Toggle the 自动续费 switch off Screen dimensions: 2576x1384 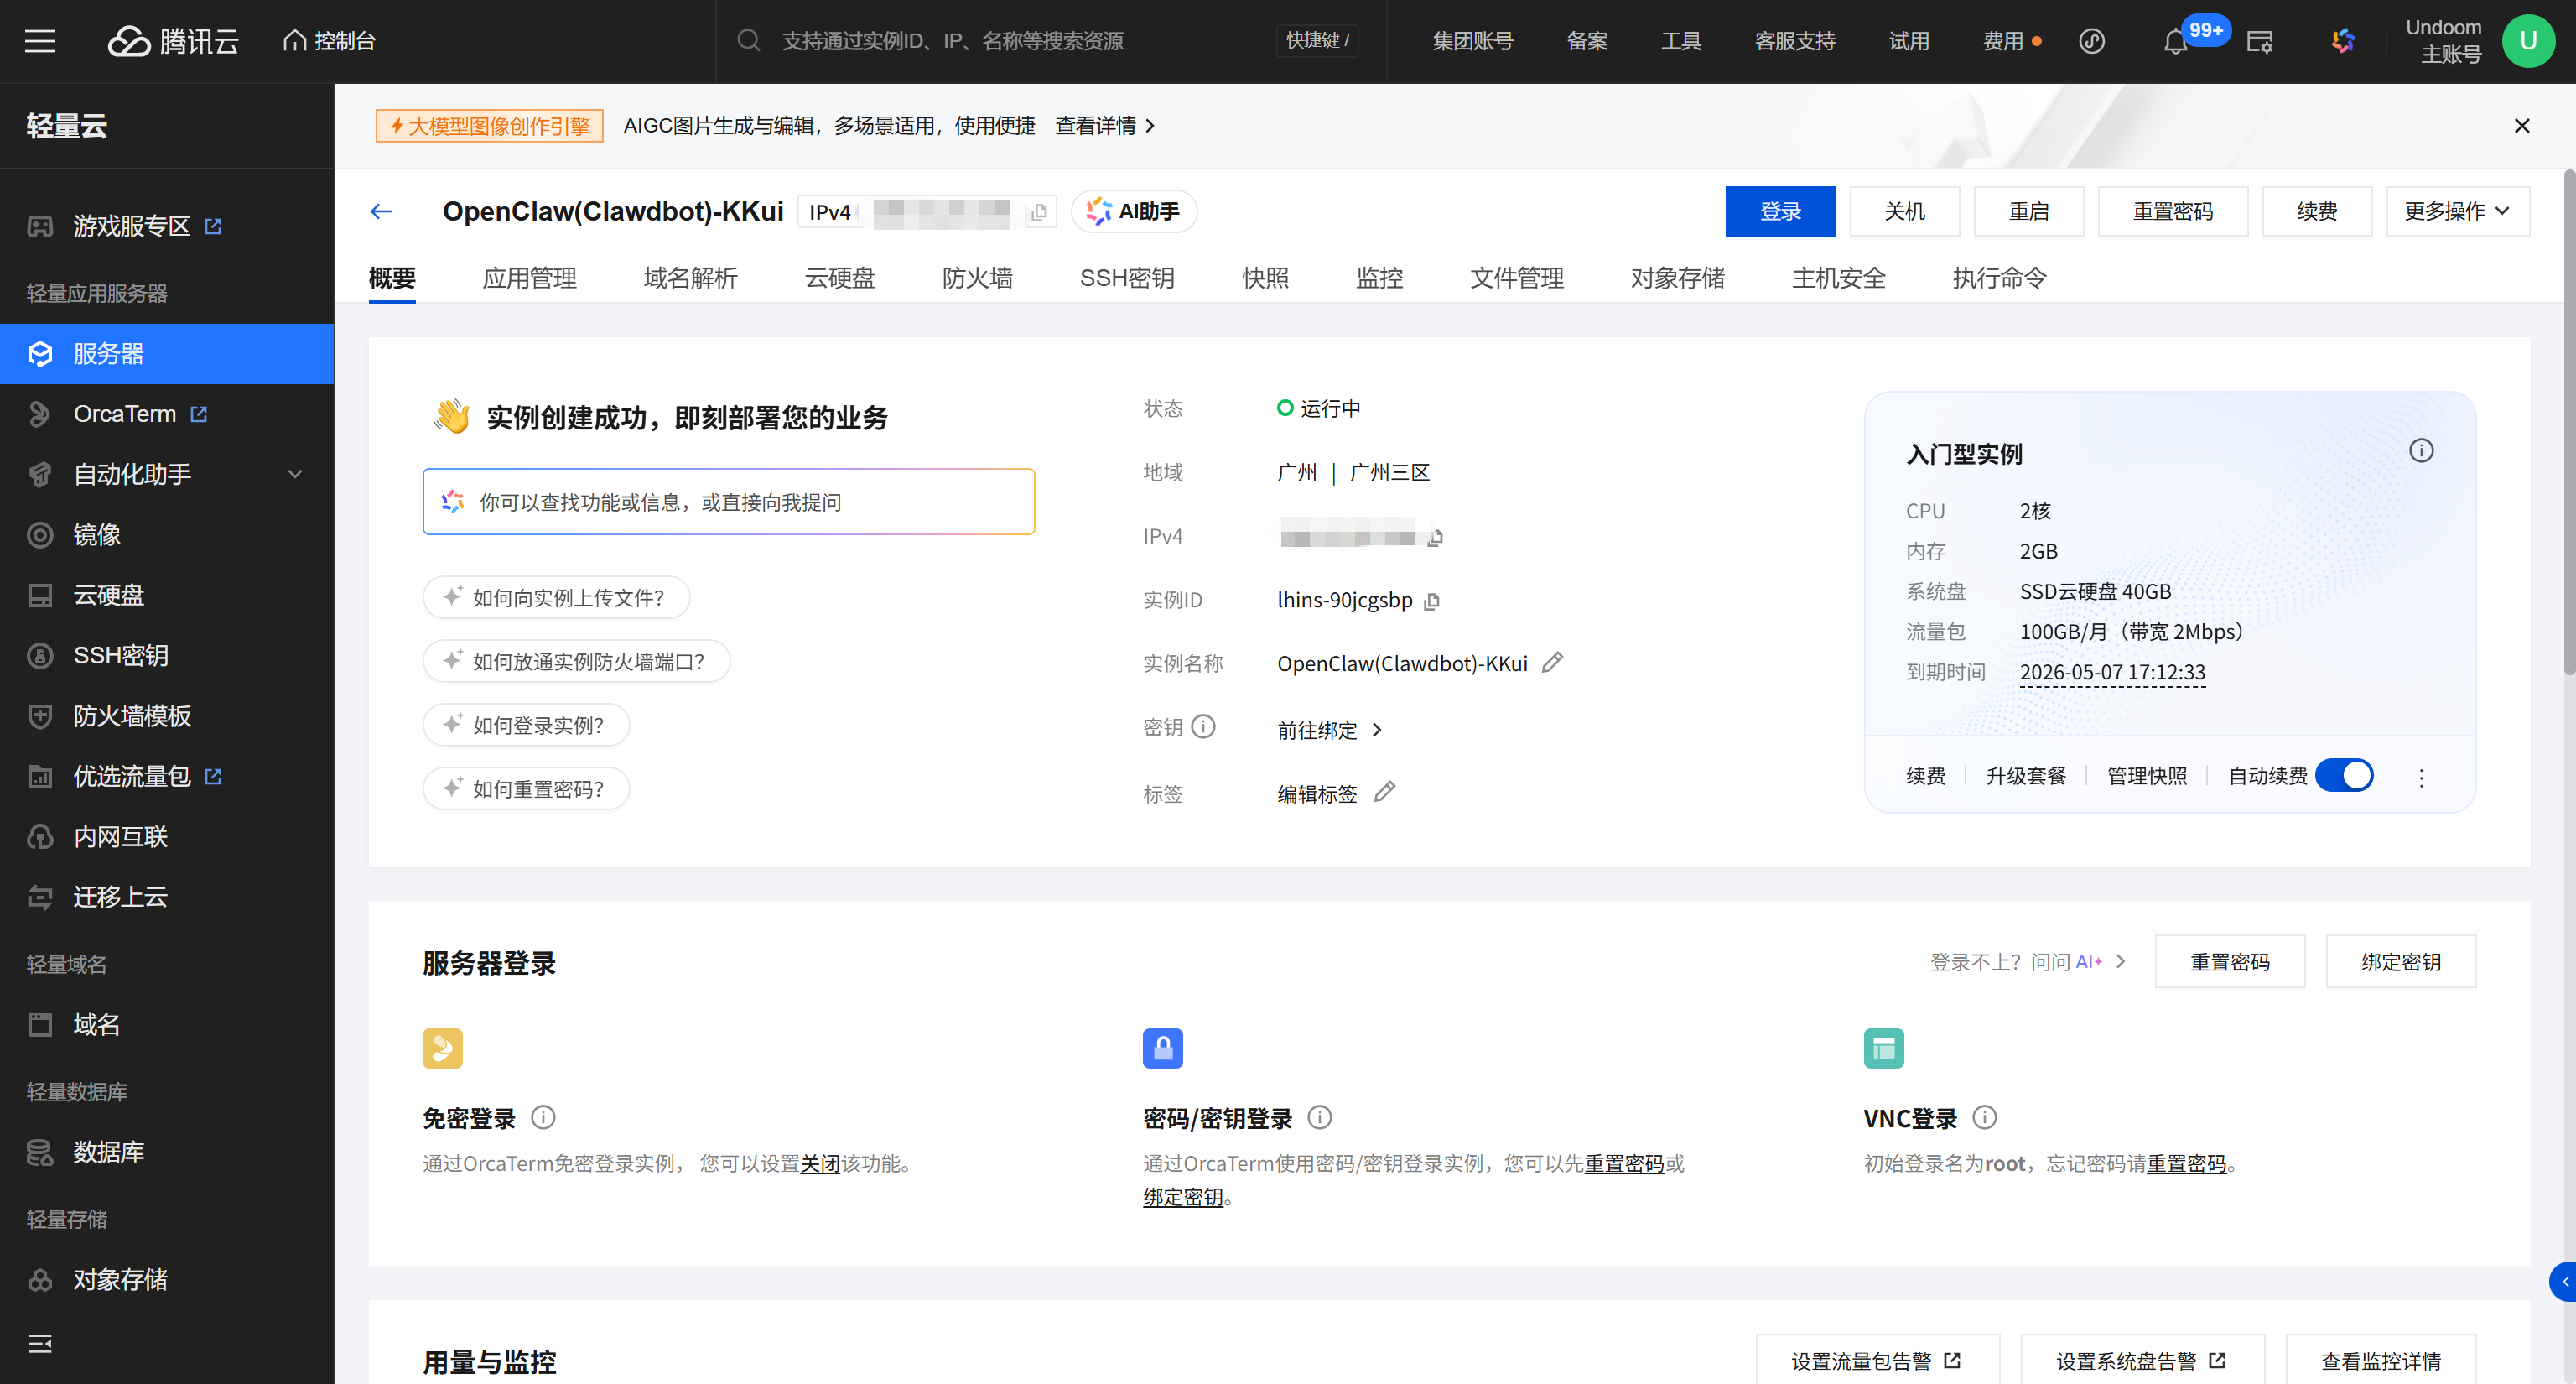[2343, 775]
